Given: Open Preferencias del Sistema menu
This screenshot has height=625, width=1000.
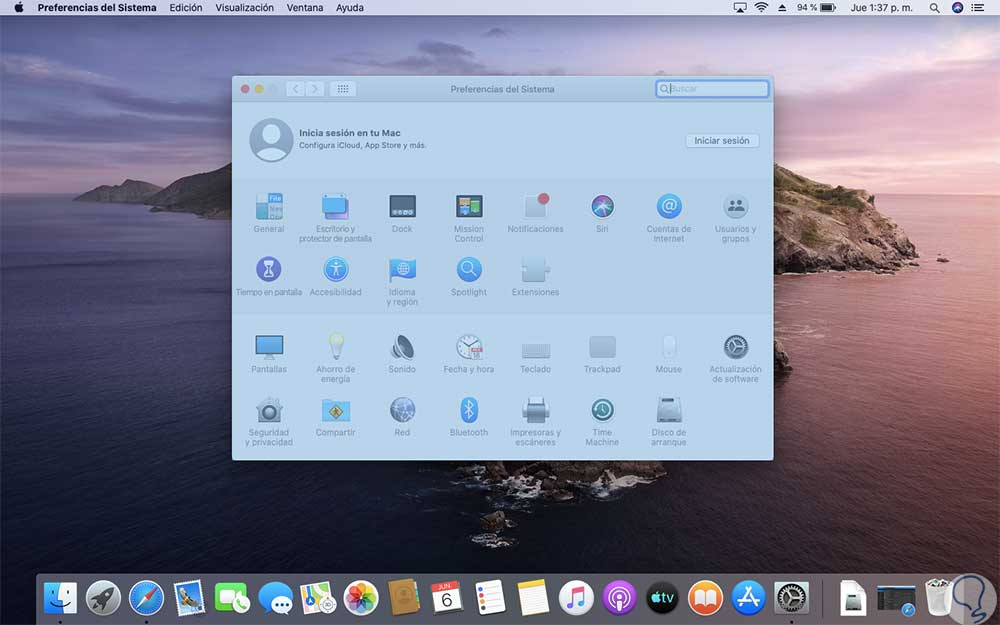Looking at the screenshot, I should (x=97, y=8).
